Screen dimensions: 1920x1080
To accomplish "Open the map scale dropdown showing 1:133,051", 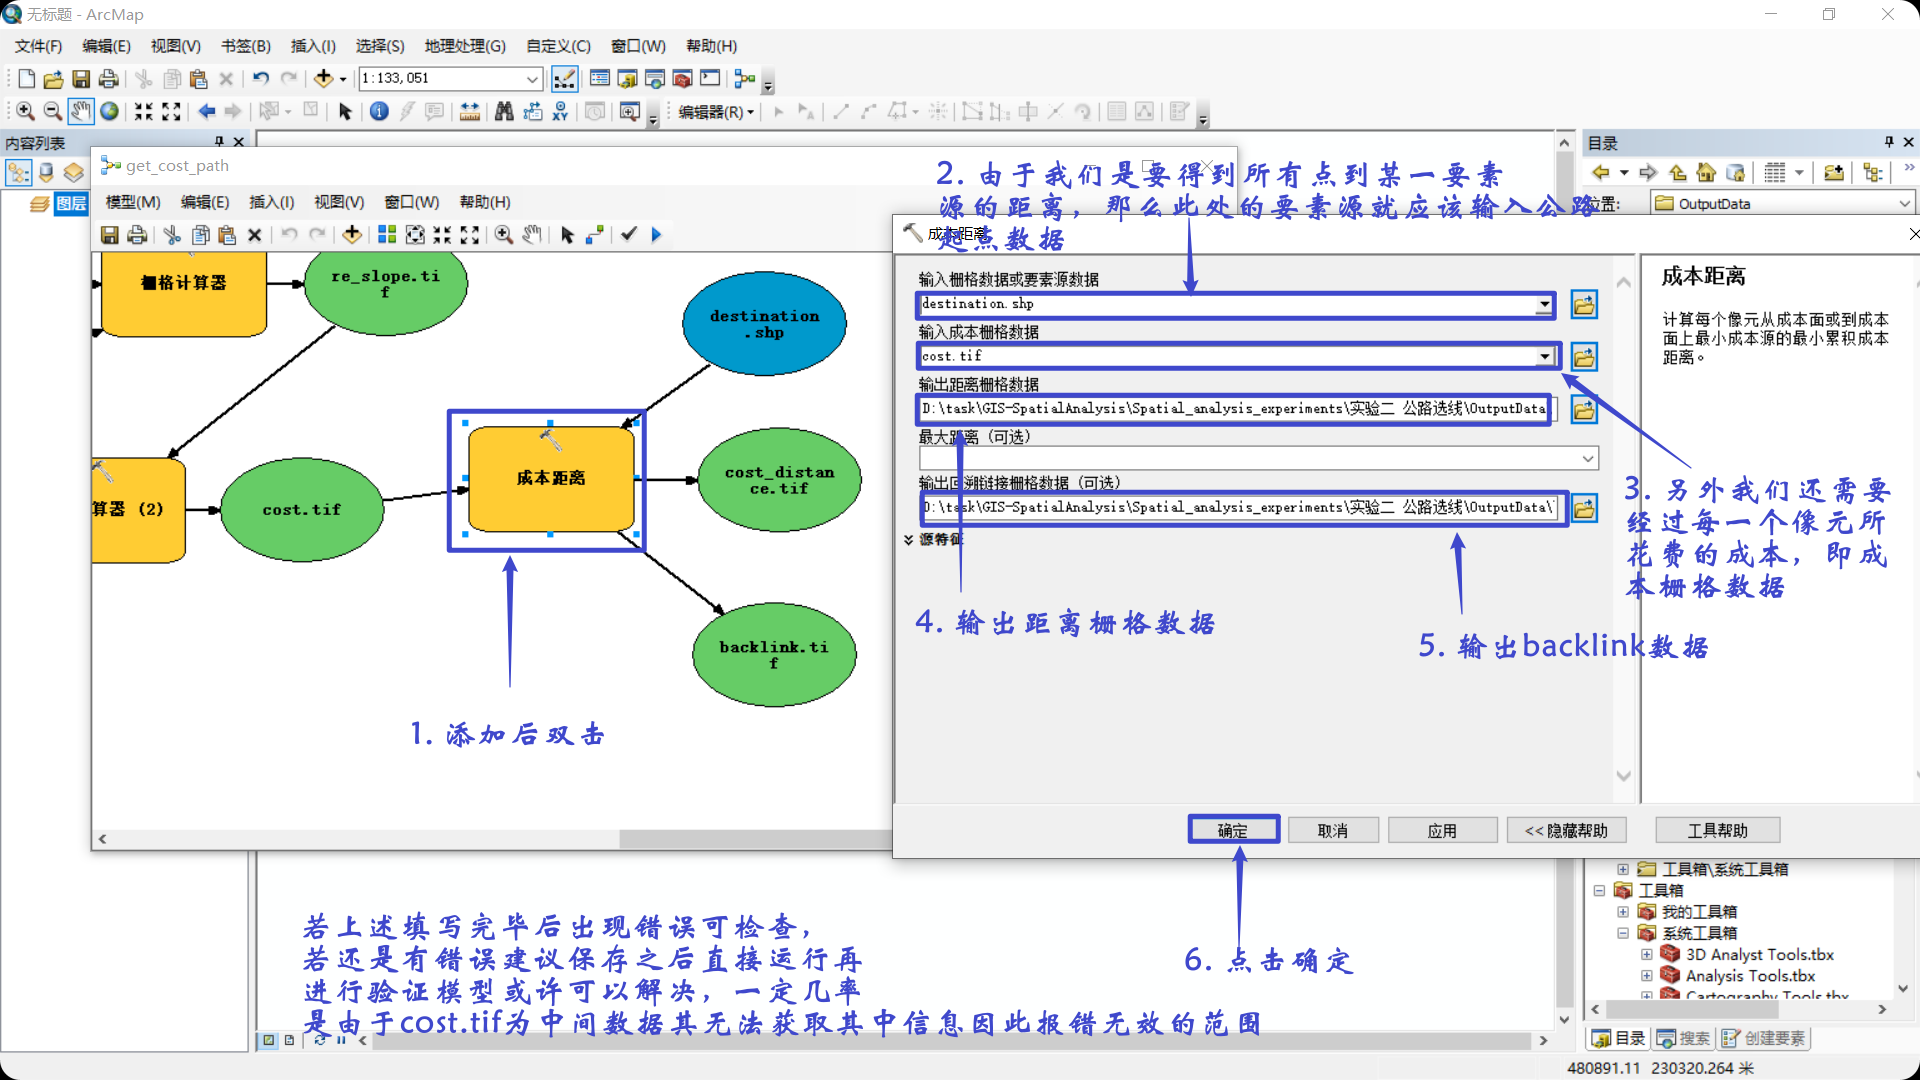I will coord(533,78).
